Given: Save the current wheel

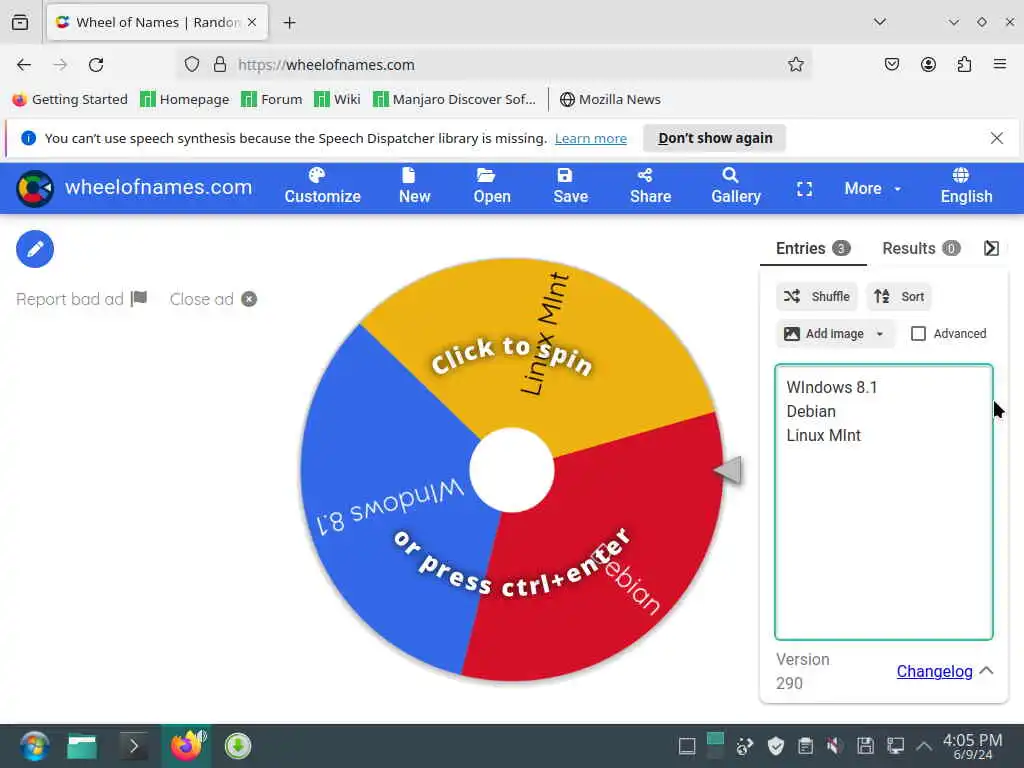Looking at the screenshot, I should coord(570,187).
